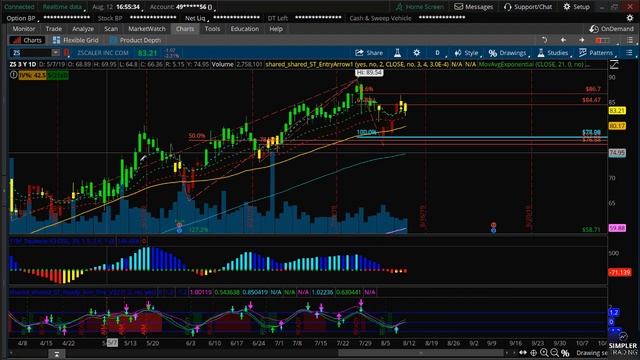Open the Analyze tab

point(83,29)
